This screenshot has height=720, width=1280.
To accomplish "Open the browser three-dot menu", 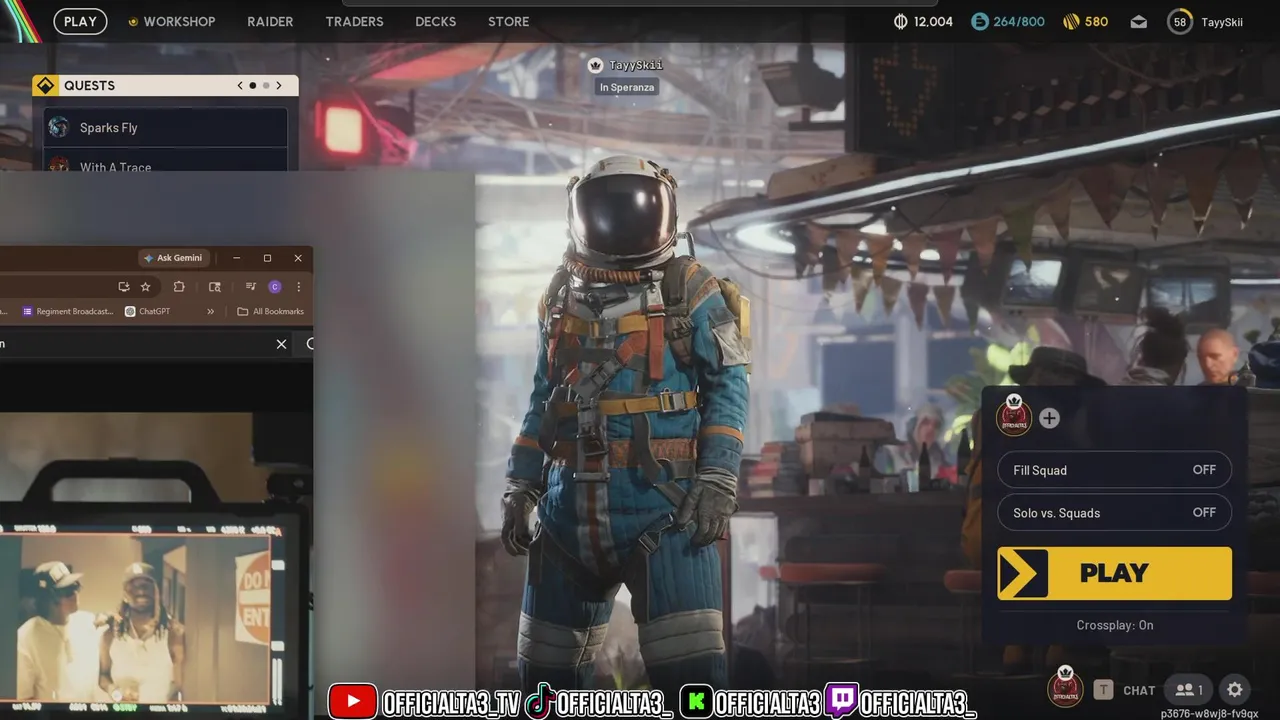I will coord(298,286).
